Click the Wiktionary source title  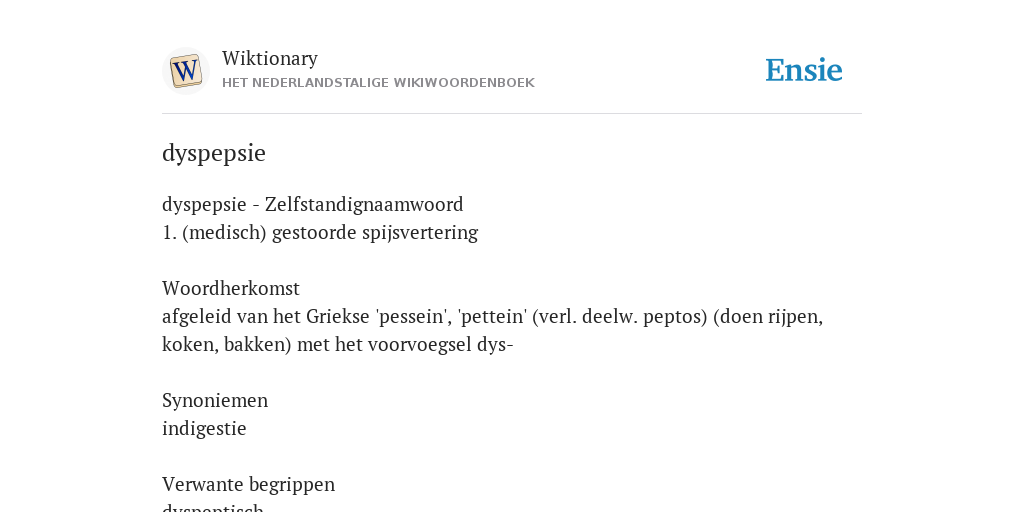[270, 58]
